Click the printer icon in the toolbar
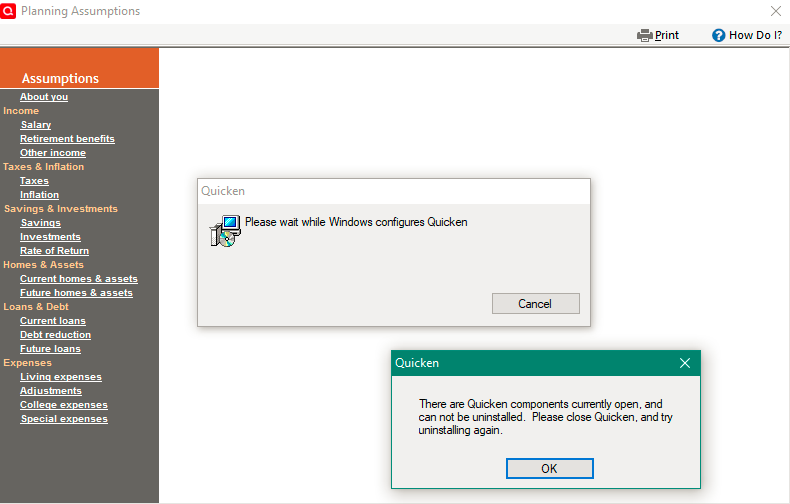 tap(644, 35)
